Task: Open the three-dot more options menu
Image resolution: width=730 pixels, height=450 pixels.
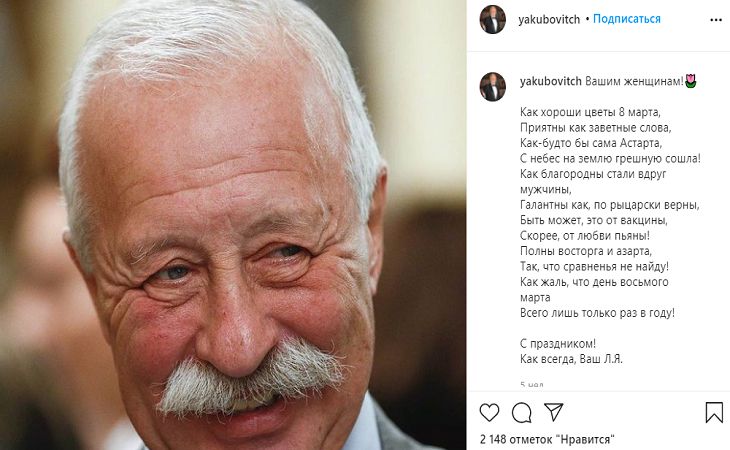Action: coord(716,20)
